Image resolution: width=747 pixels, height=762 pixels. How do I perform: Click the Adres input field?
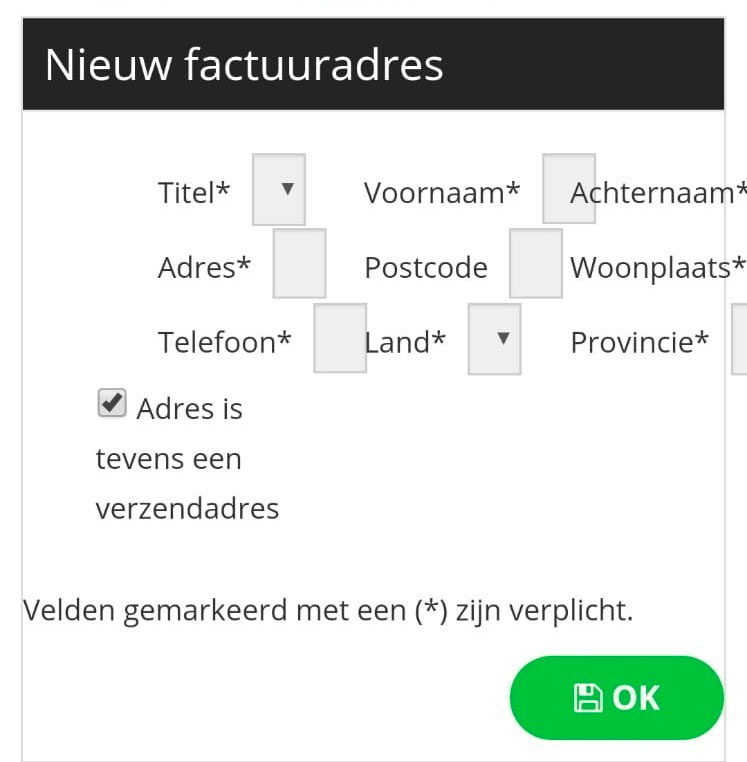[299, 264]
